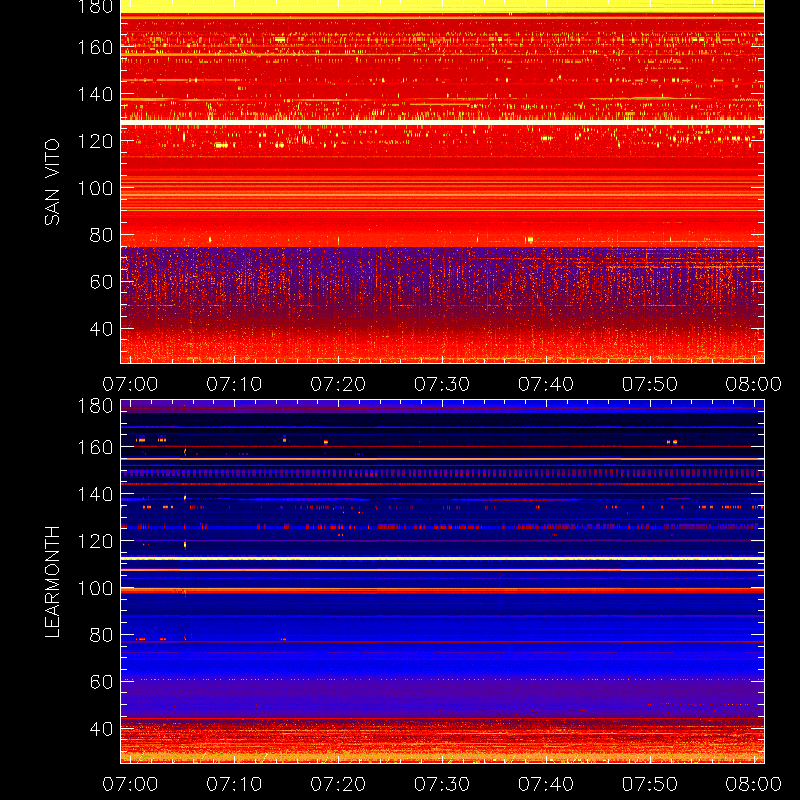Pick the 120 frequency tick in LEARMONTH plot
The height and width of the screenshot is (800, 800).
coord(95,541)
